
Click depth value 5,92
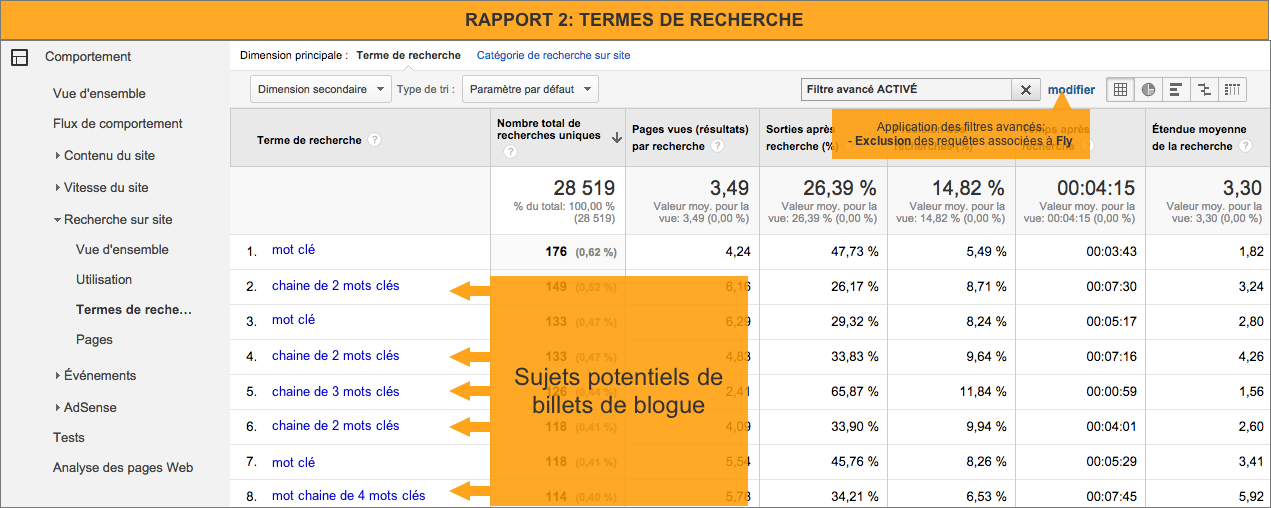[1251, 496]
